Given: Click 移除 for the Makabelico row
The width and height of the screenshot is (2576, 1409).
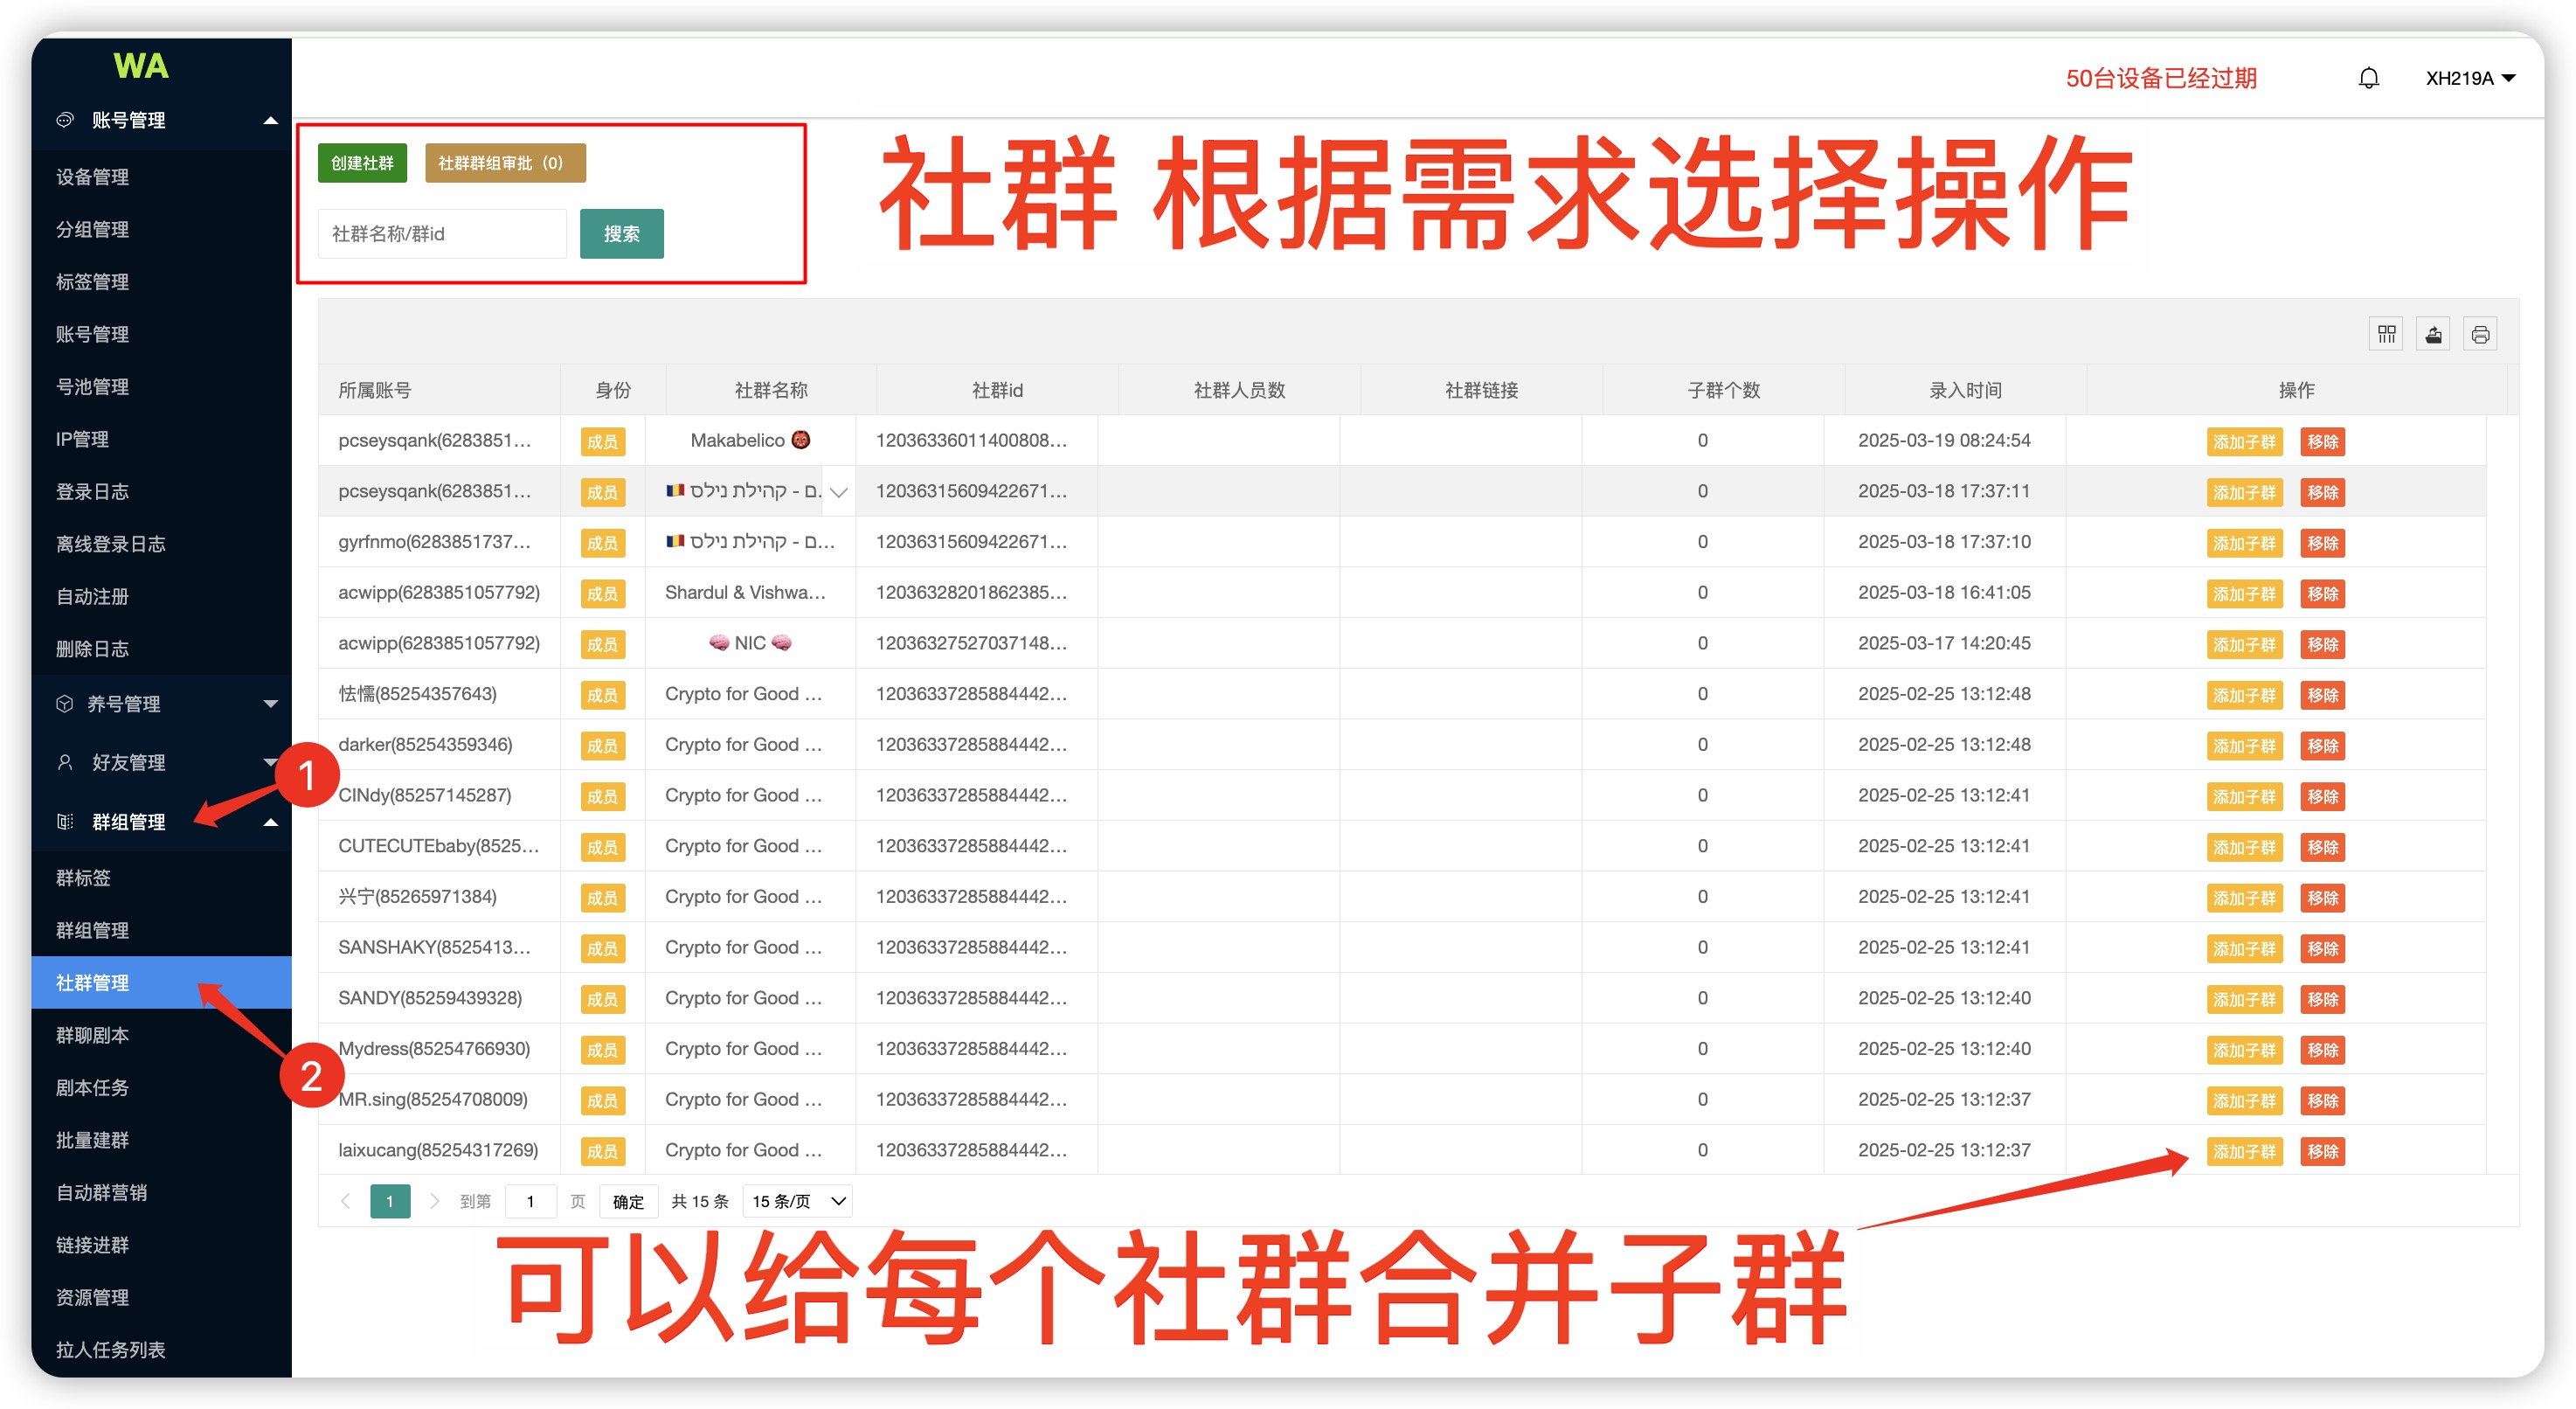Looking at the screenshot, I should click(x=2321, y=441).
